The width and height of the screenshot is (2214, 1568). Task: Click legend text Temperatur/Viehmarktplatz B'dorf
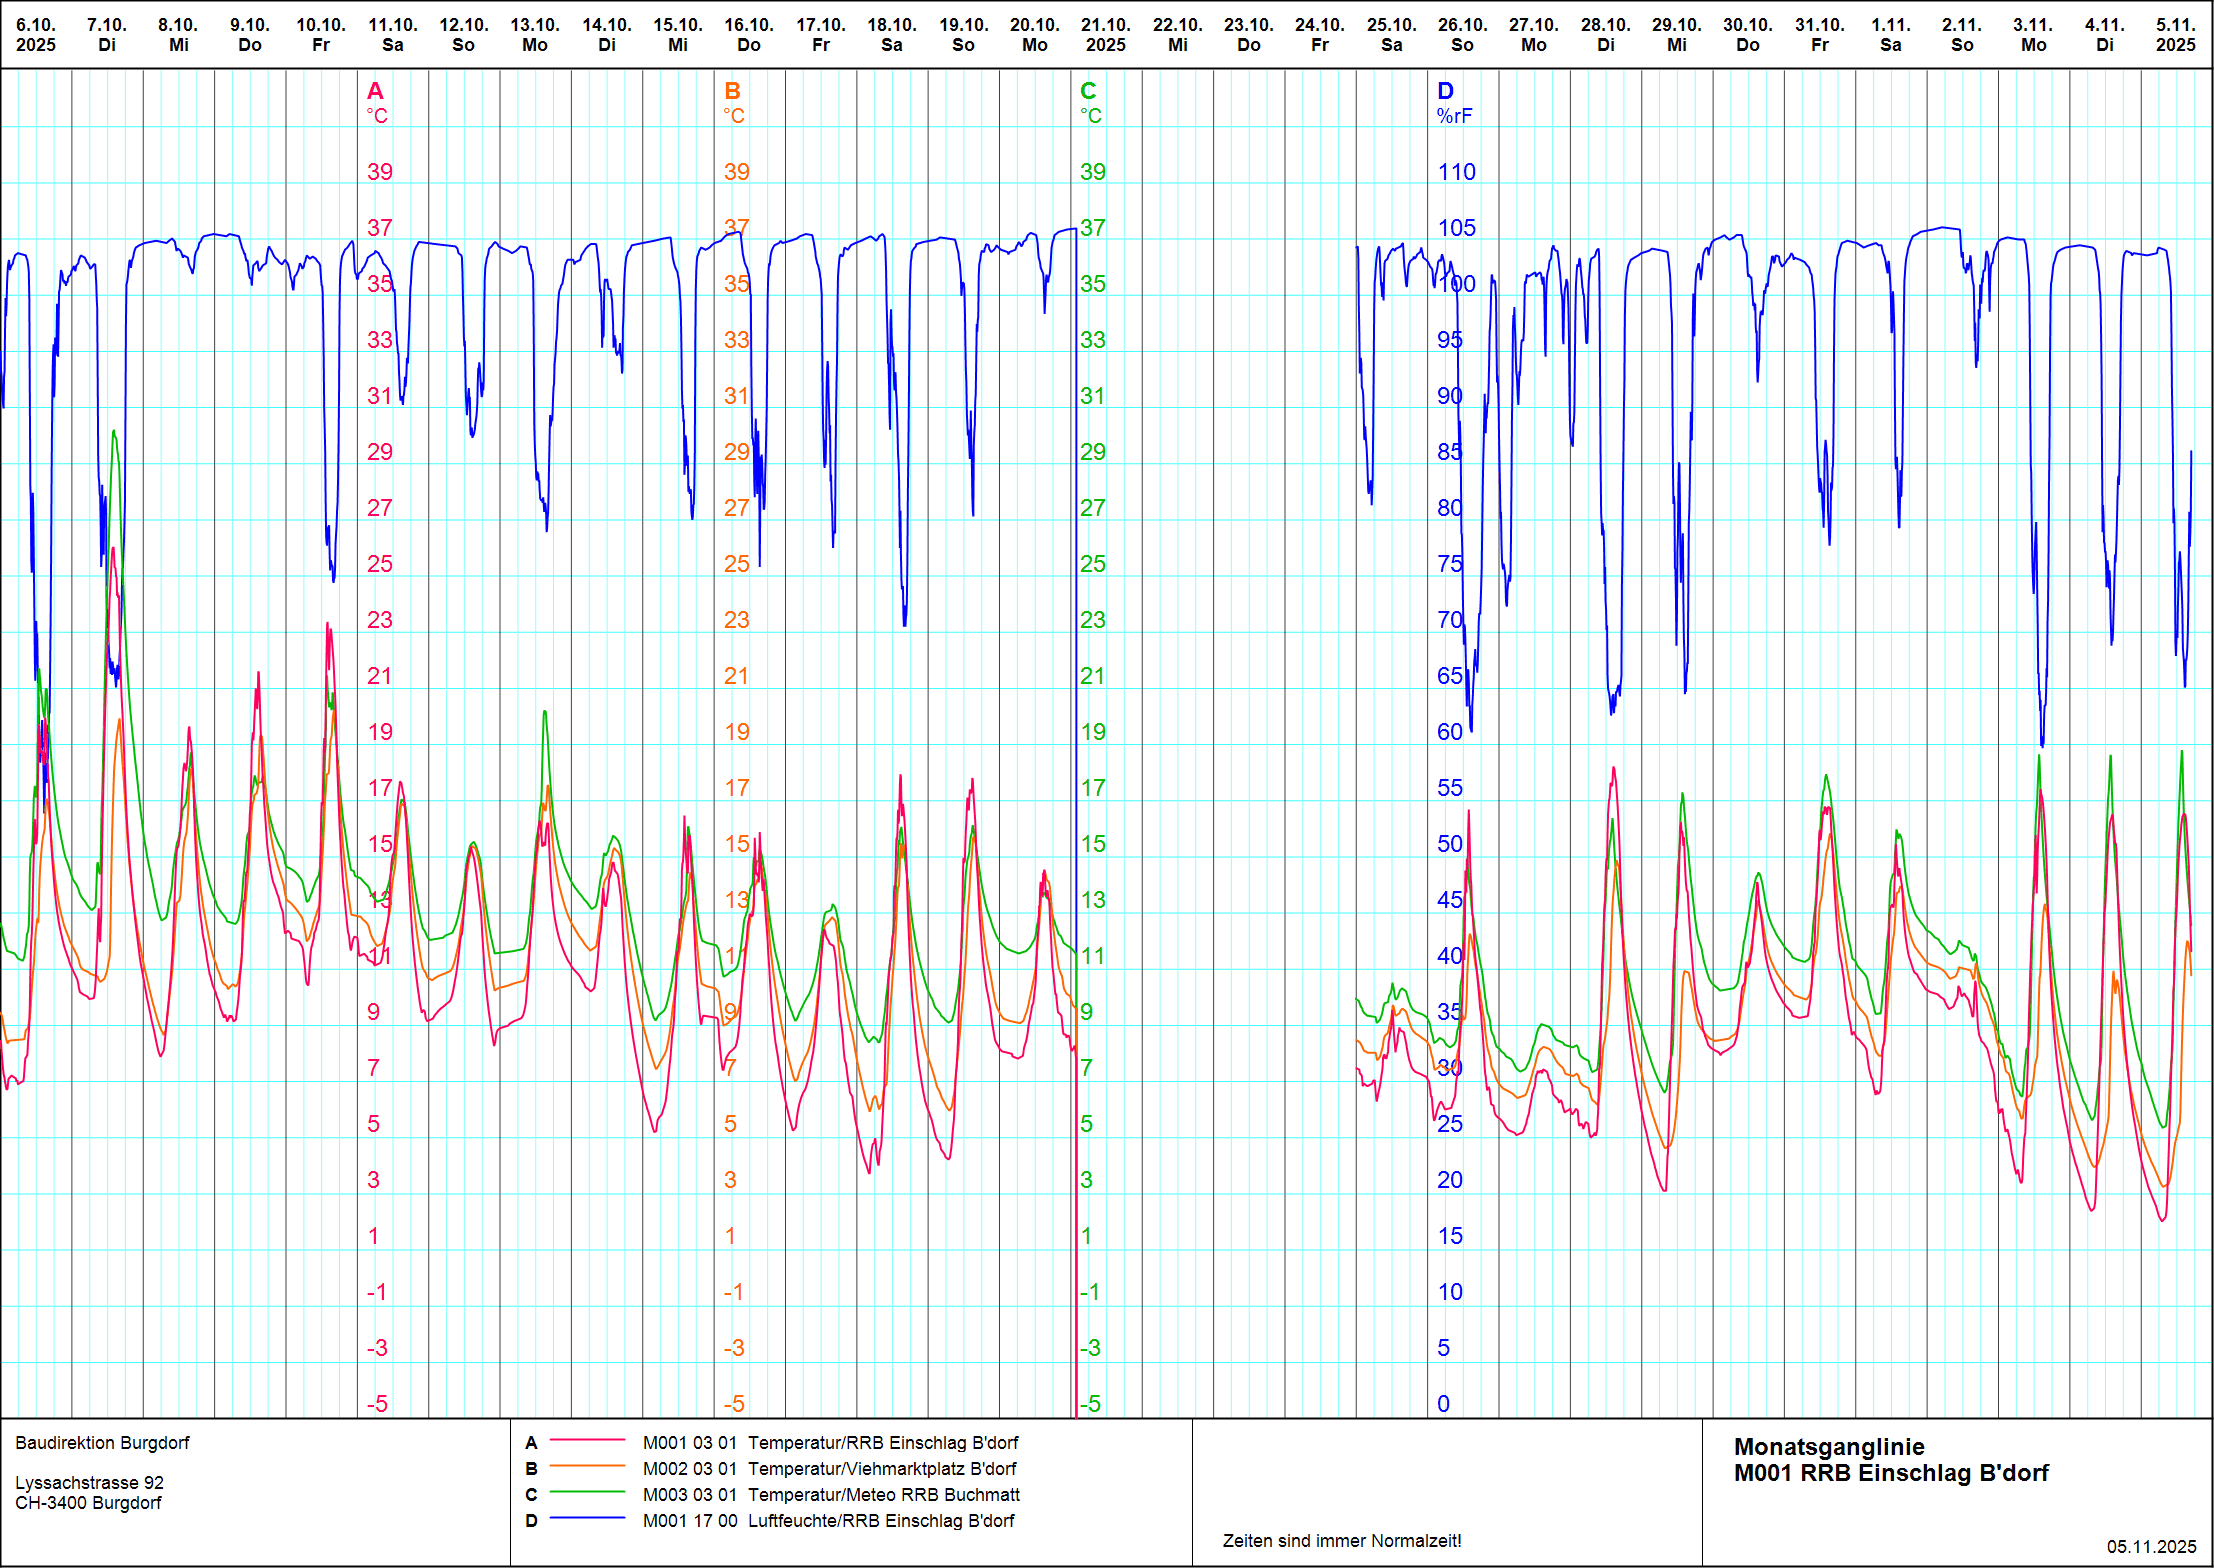tap(882, 1468)
